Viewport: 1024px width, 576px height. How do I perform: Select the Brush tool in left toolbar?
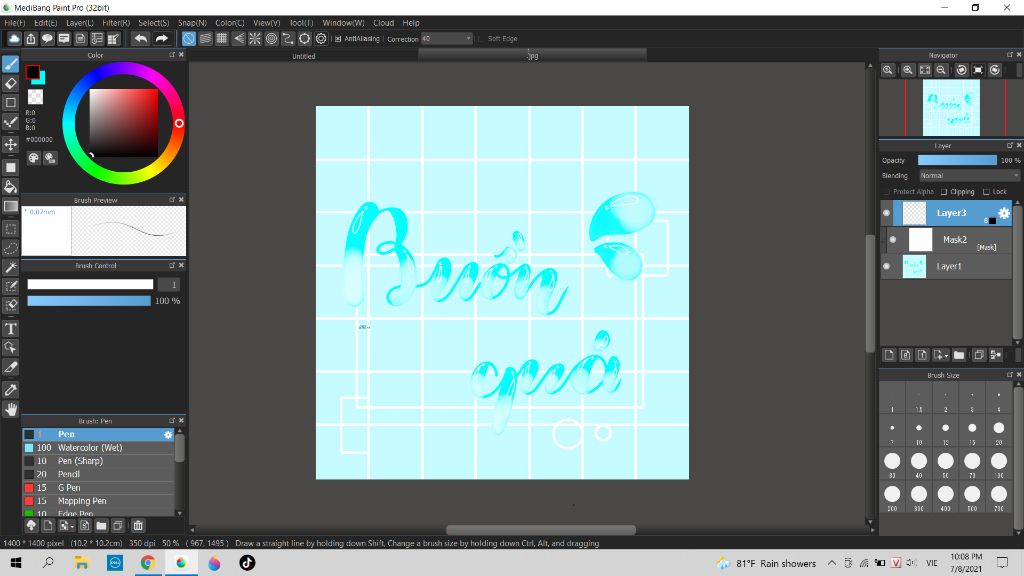click(10, 64)
